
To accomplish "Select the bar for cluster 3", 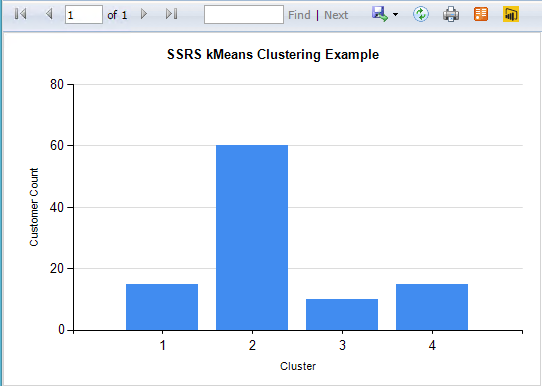I will point(342,314).
